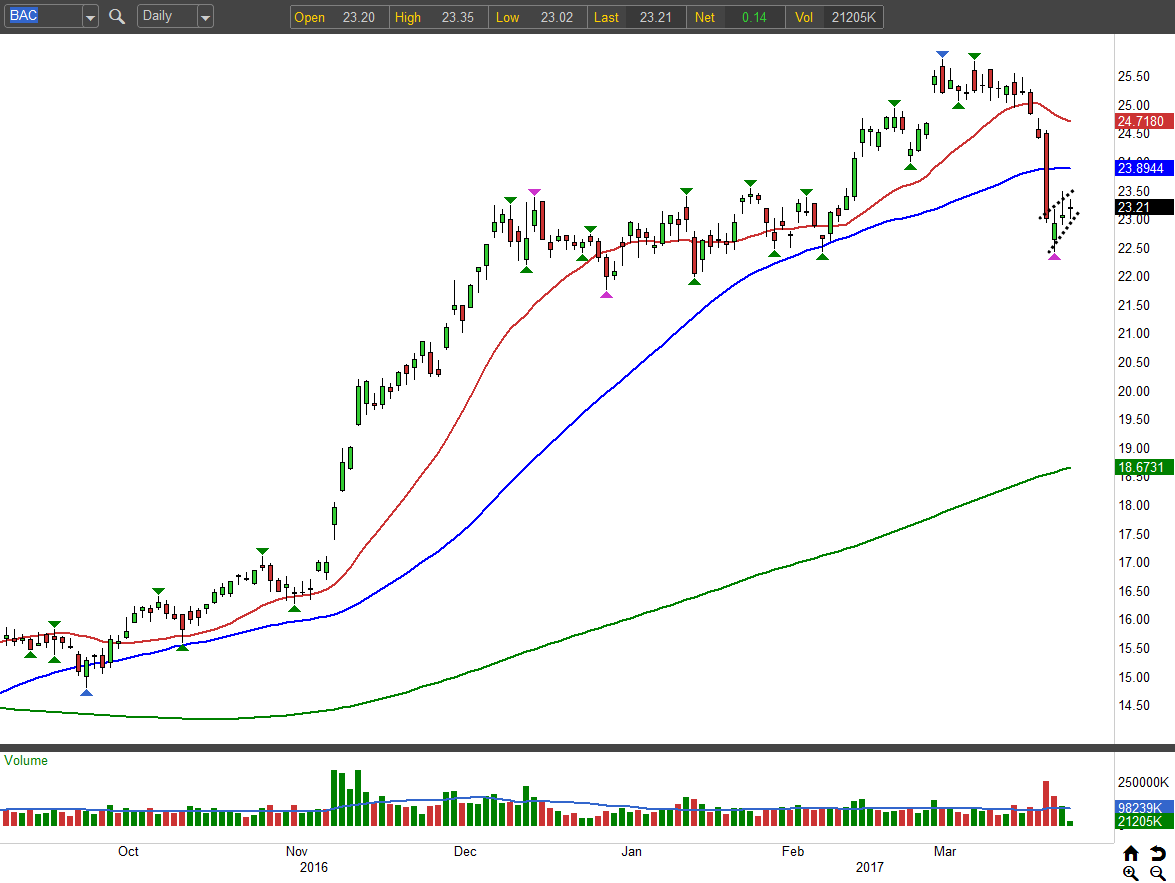1175x883 pixels.
Task: Click the black 23.21 last price label
Action: pos(1144,207)
